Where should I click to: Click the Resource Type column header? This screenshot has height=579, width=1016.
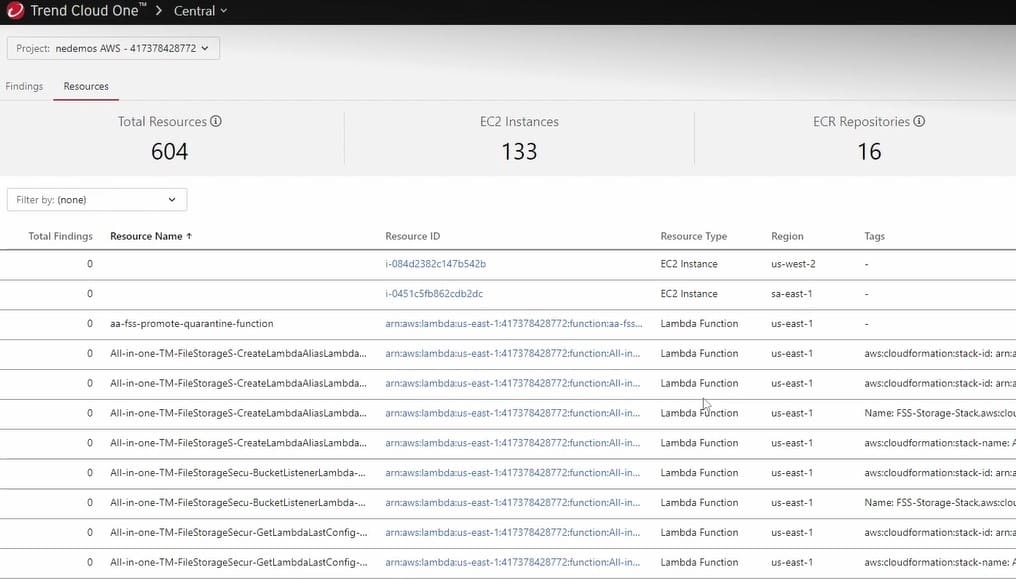693,237
